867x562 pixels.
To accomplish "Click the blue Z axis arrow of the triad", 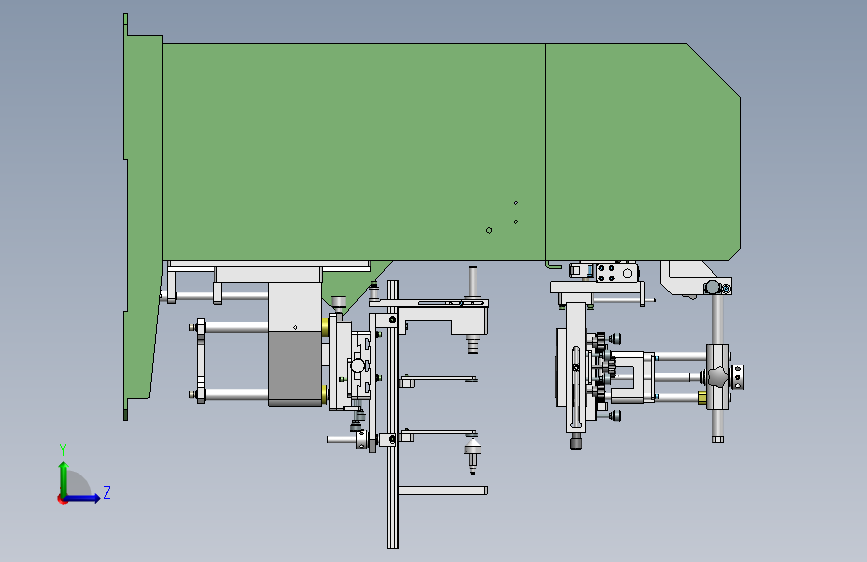I will pos(83,498).
